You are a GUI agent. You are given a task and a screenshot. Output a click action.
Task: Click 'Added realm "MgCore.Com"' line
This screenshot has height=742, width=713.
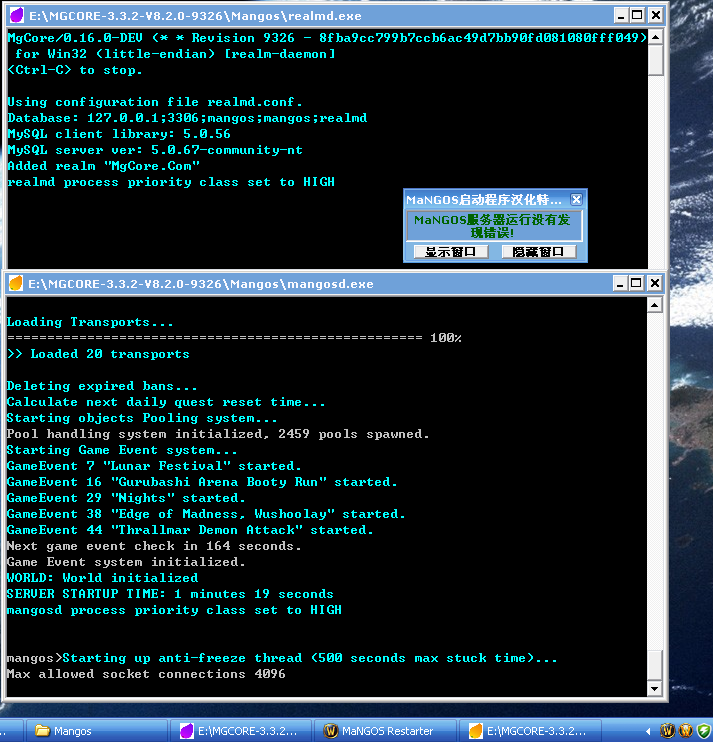click(104, 166)
